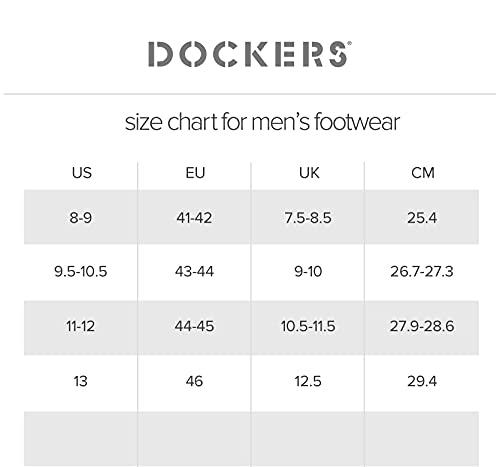Select the UK column header
The width and height of the screenshot is (500, 467).
tap(309, 173)
